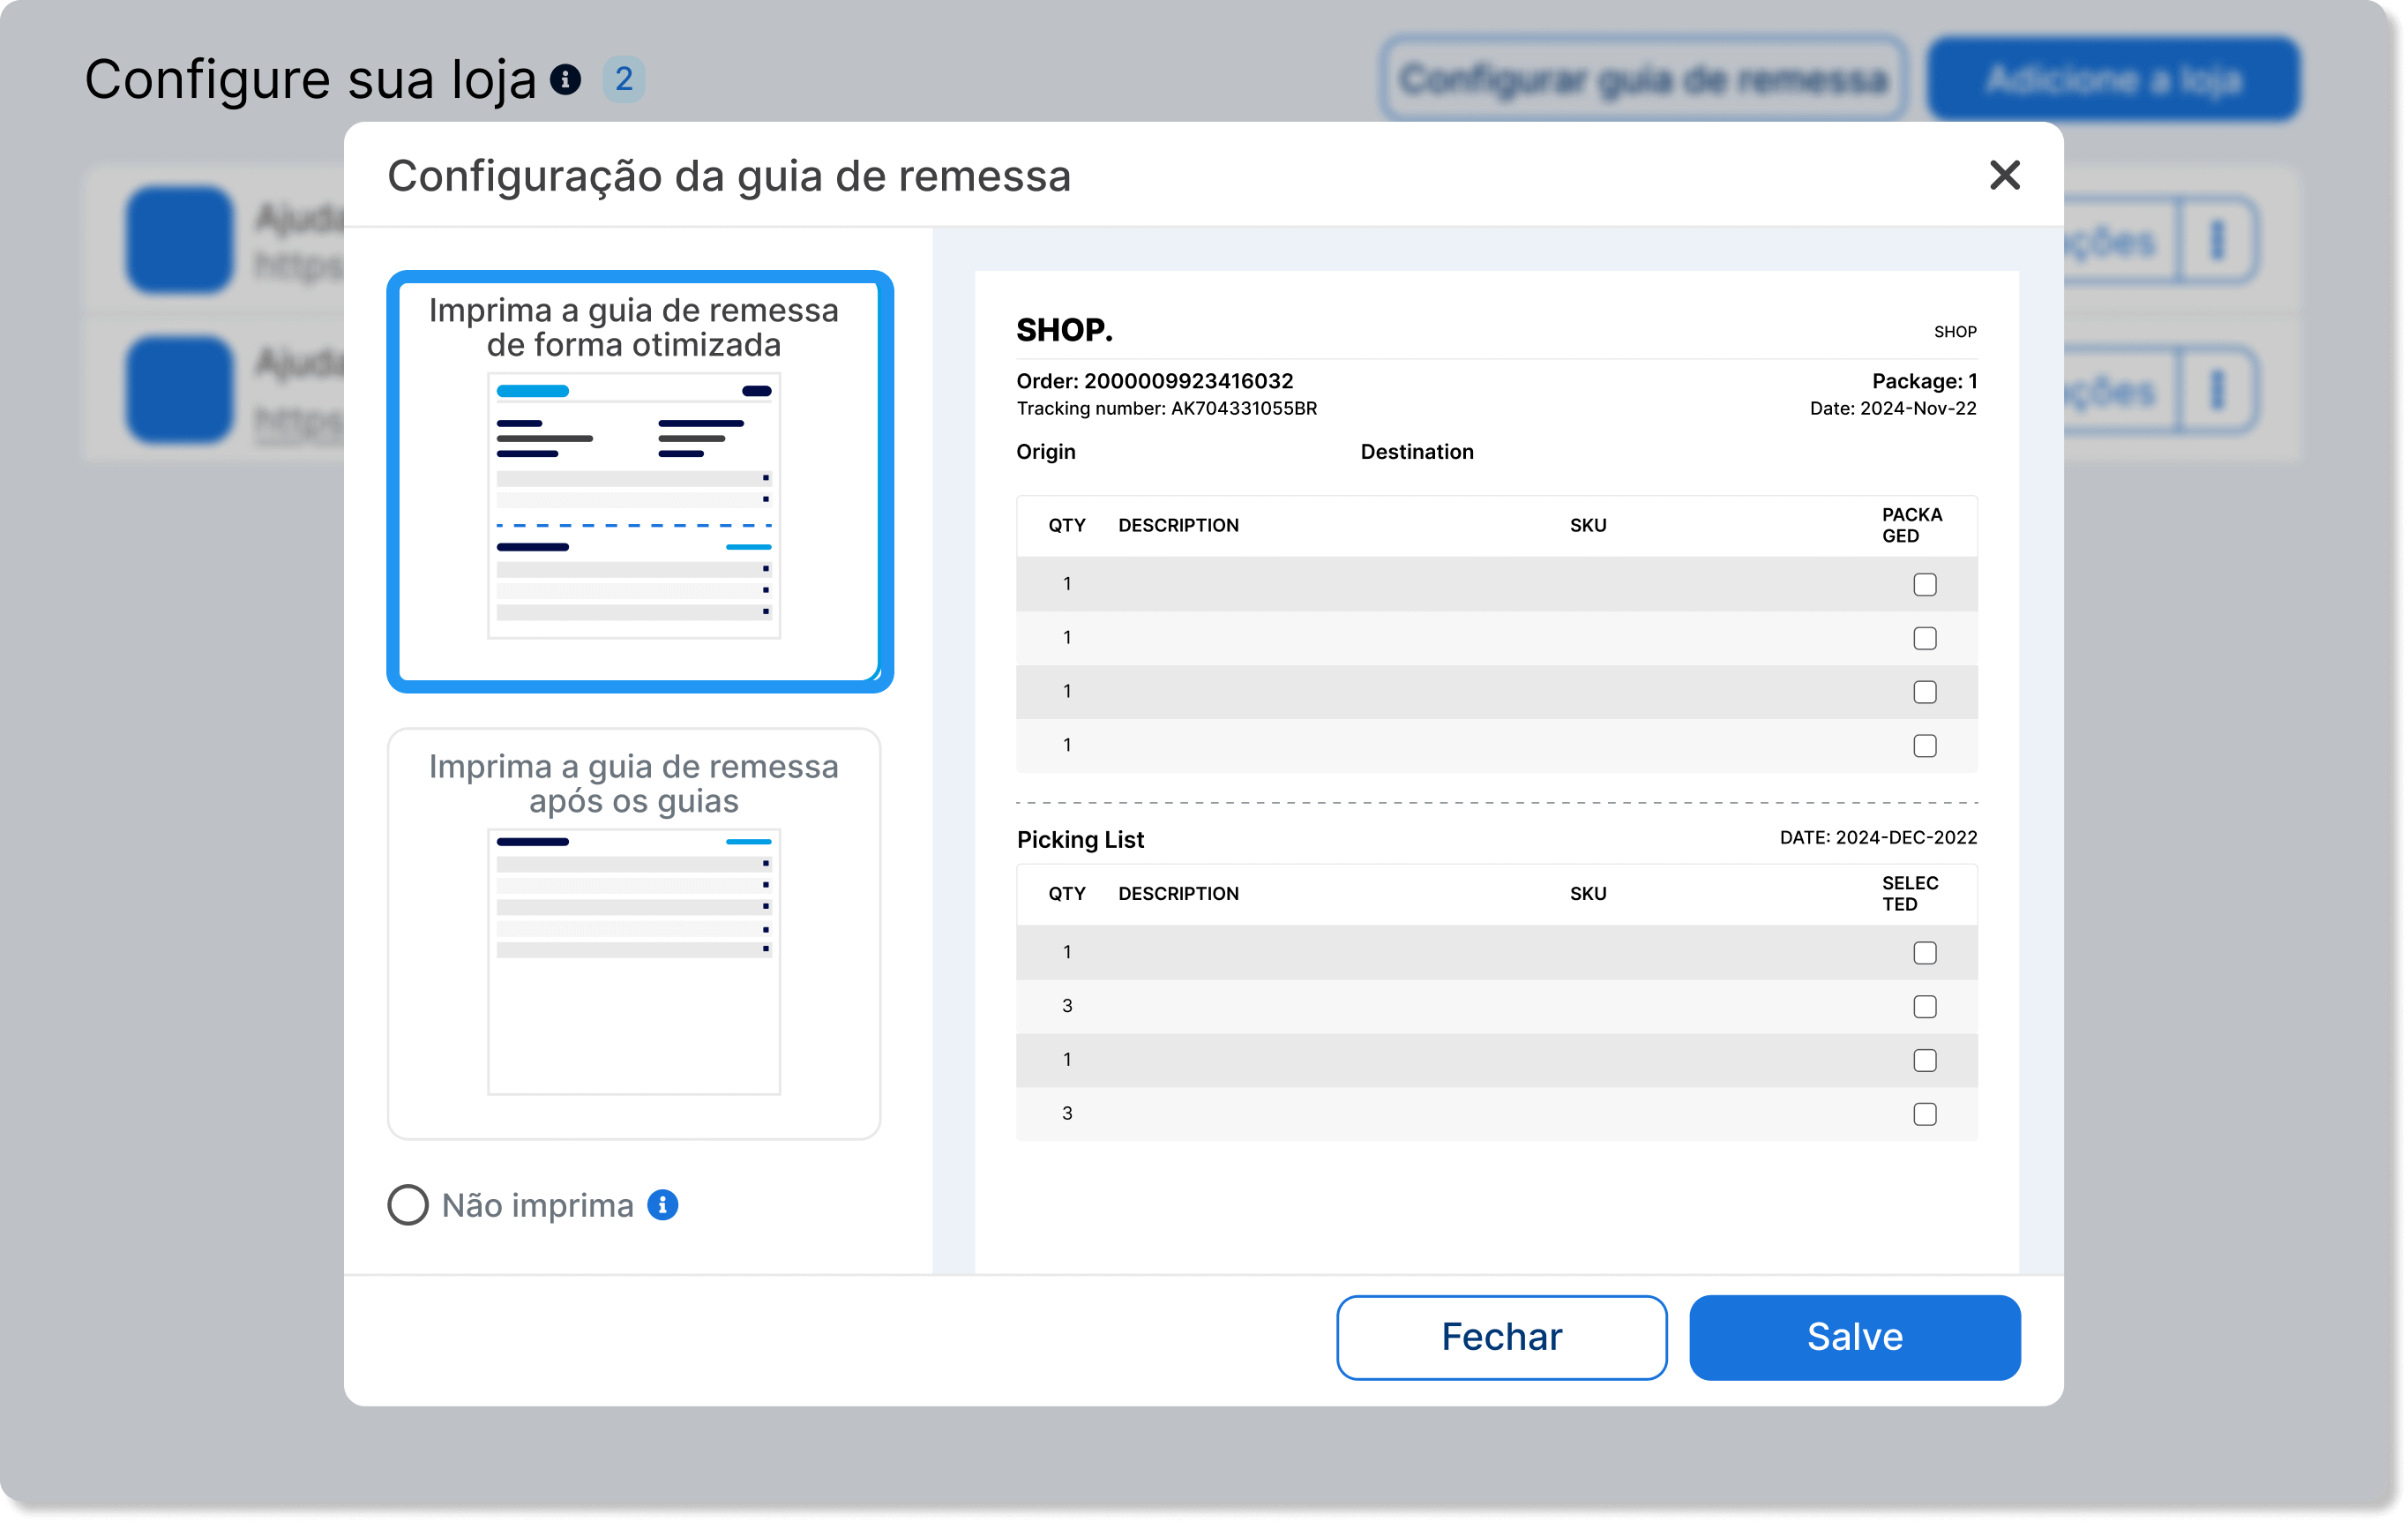Check the second Picking List Selected checkbox
The image size is (2408, 1522).
click(1924, 1007)
